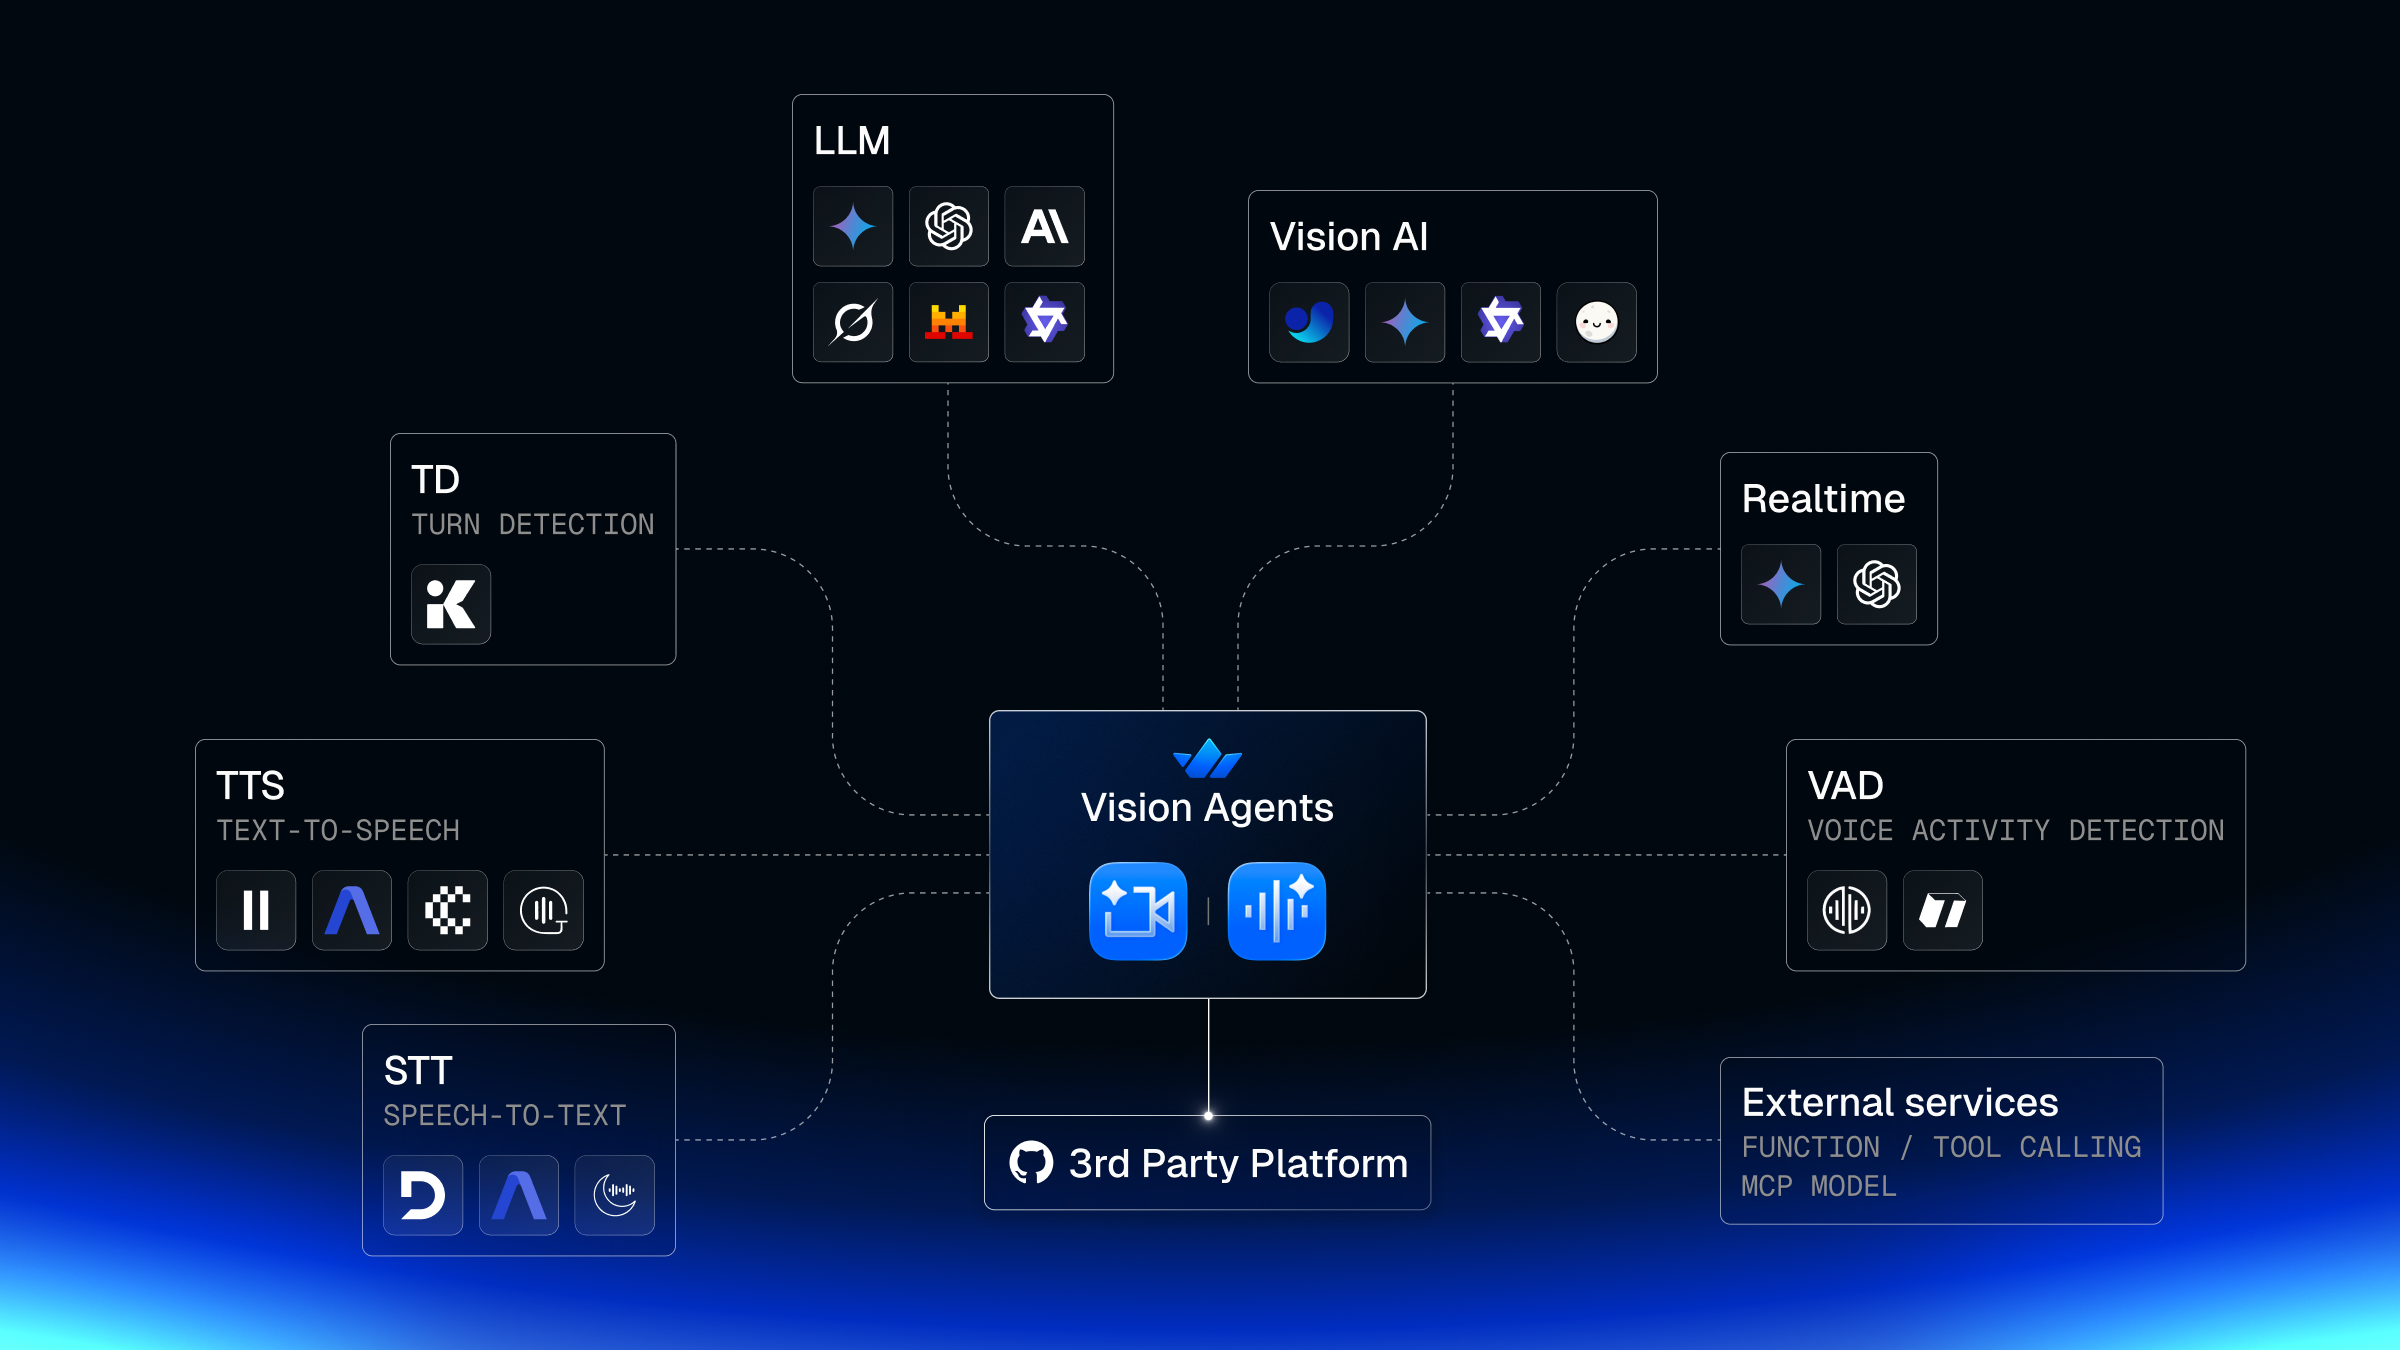
Task: Click the OpenAI icon in Realtime box
Action: 1876,584
